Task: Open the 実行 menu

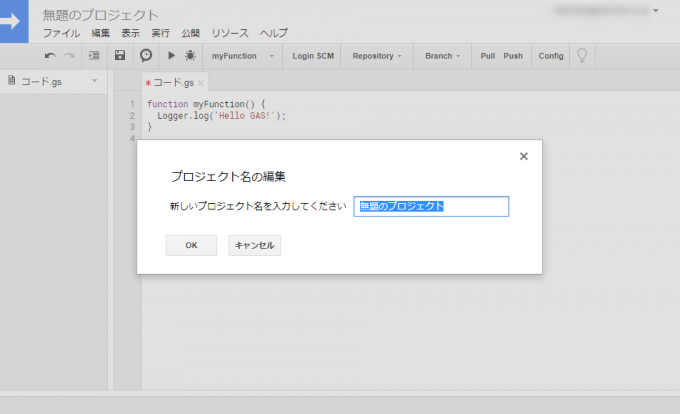Action: (x=160, y=33)
